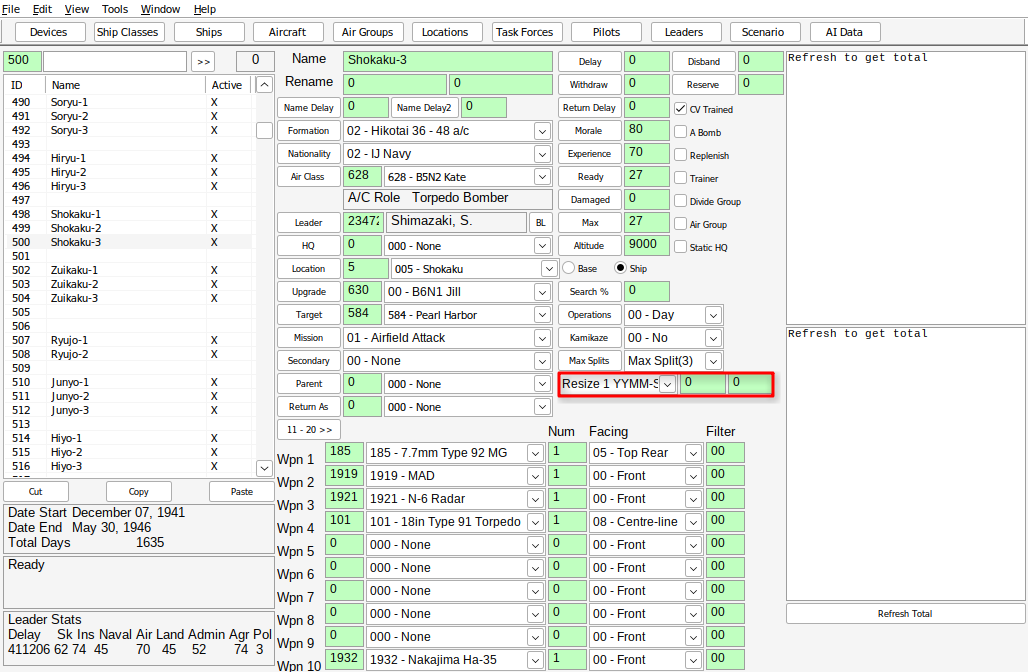1028x672 pixels.
Task: Expand the Max Split(3) dropdown
Action: coord(713,361)
